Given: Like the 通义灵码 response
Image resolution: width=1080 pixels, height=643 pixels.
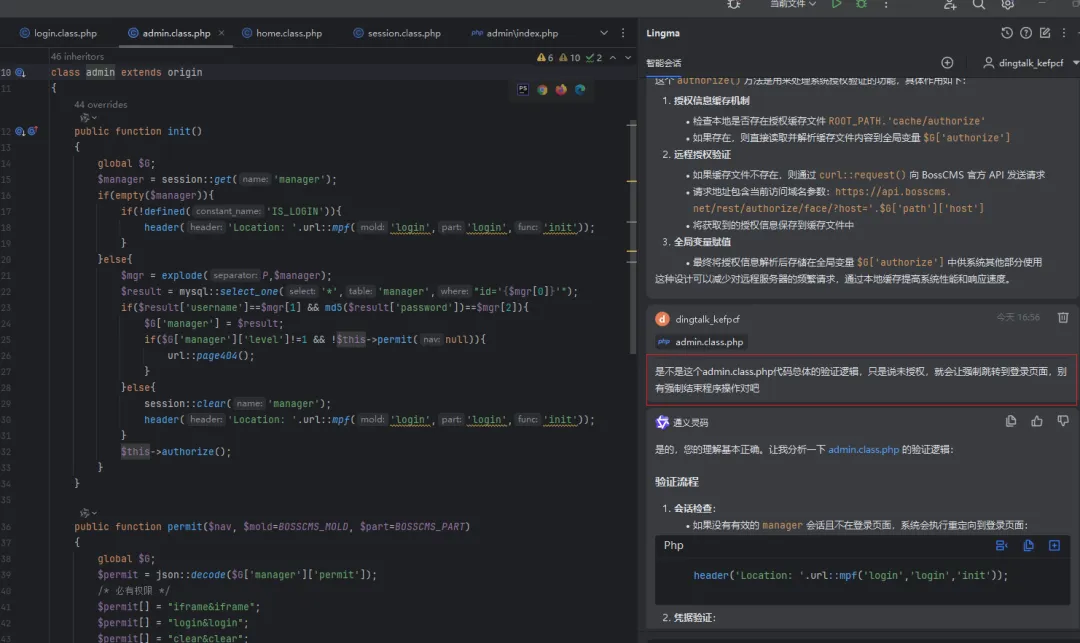Looking at the screenshot, I should [1037, 421].
